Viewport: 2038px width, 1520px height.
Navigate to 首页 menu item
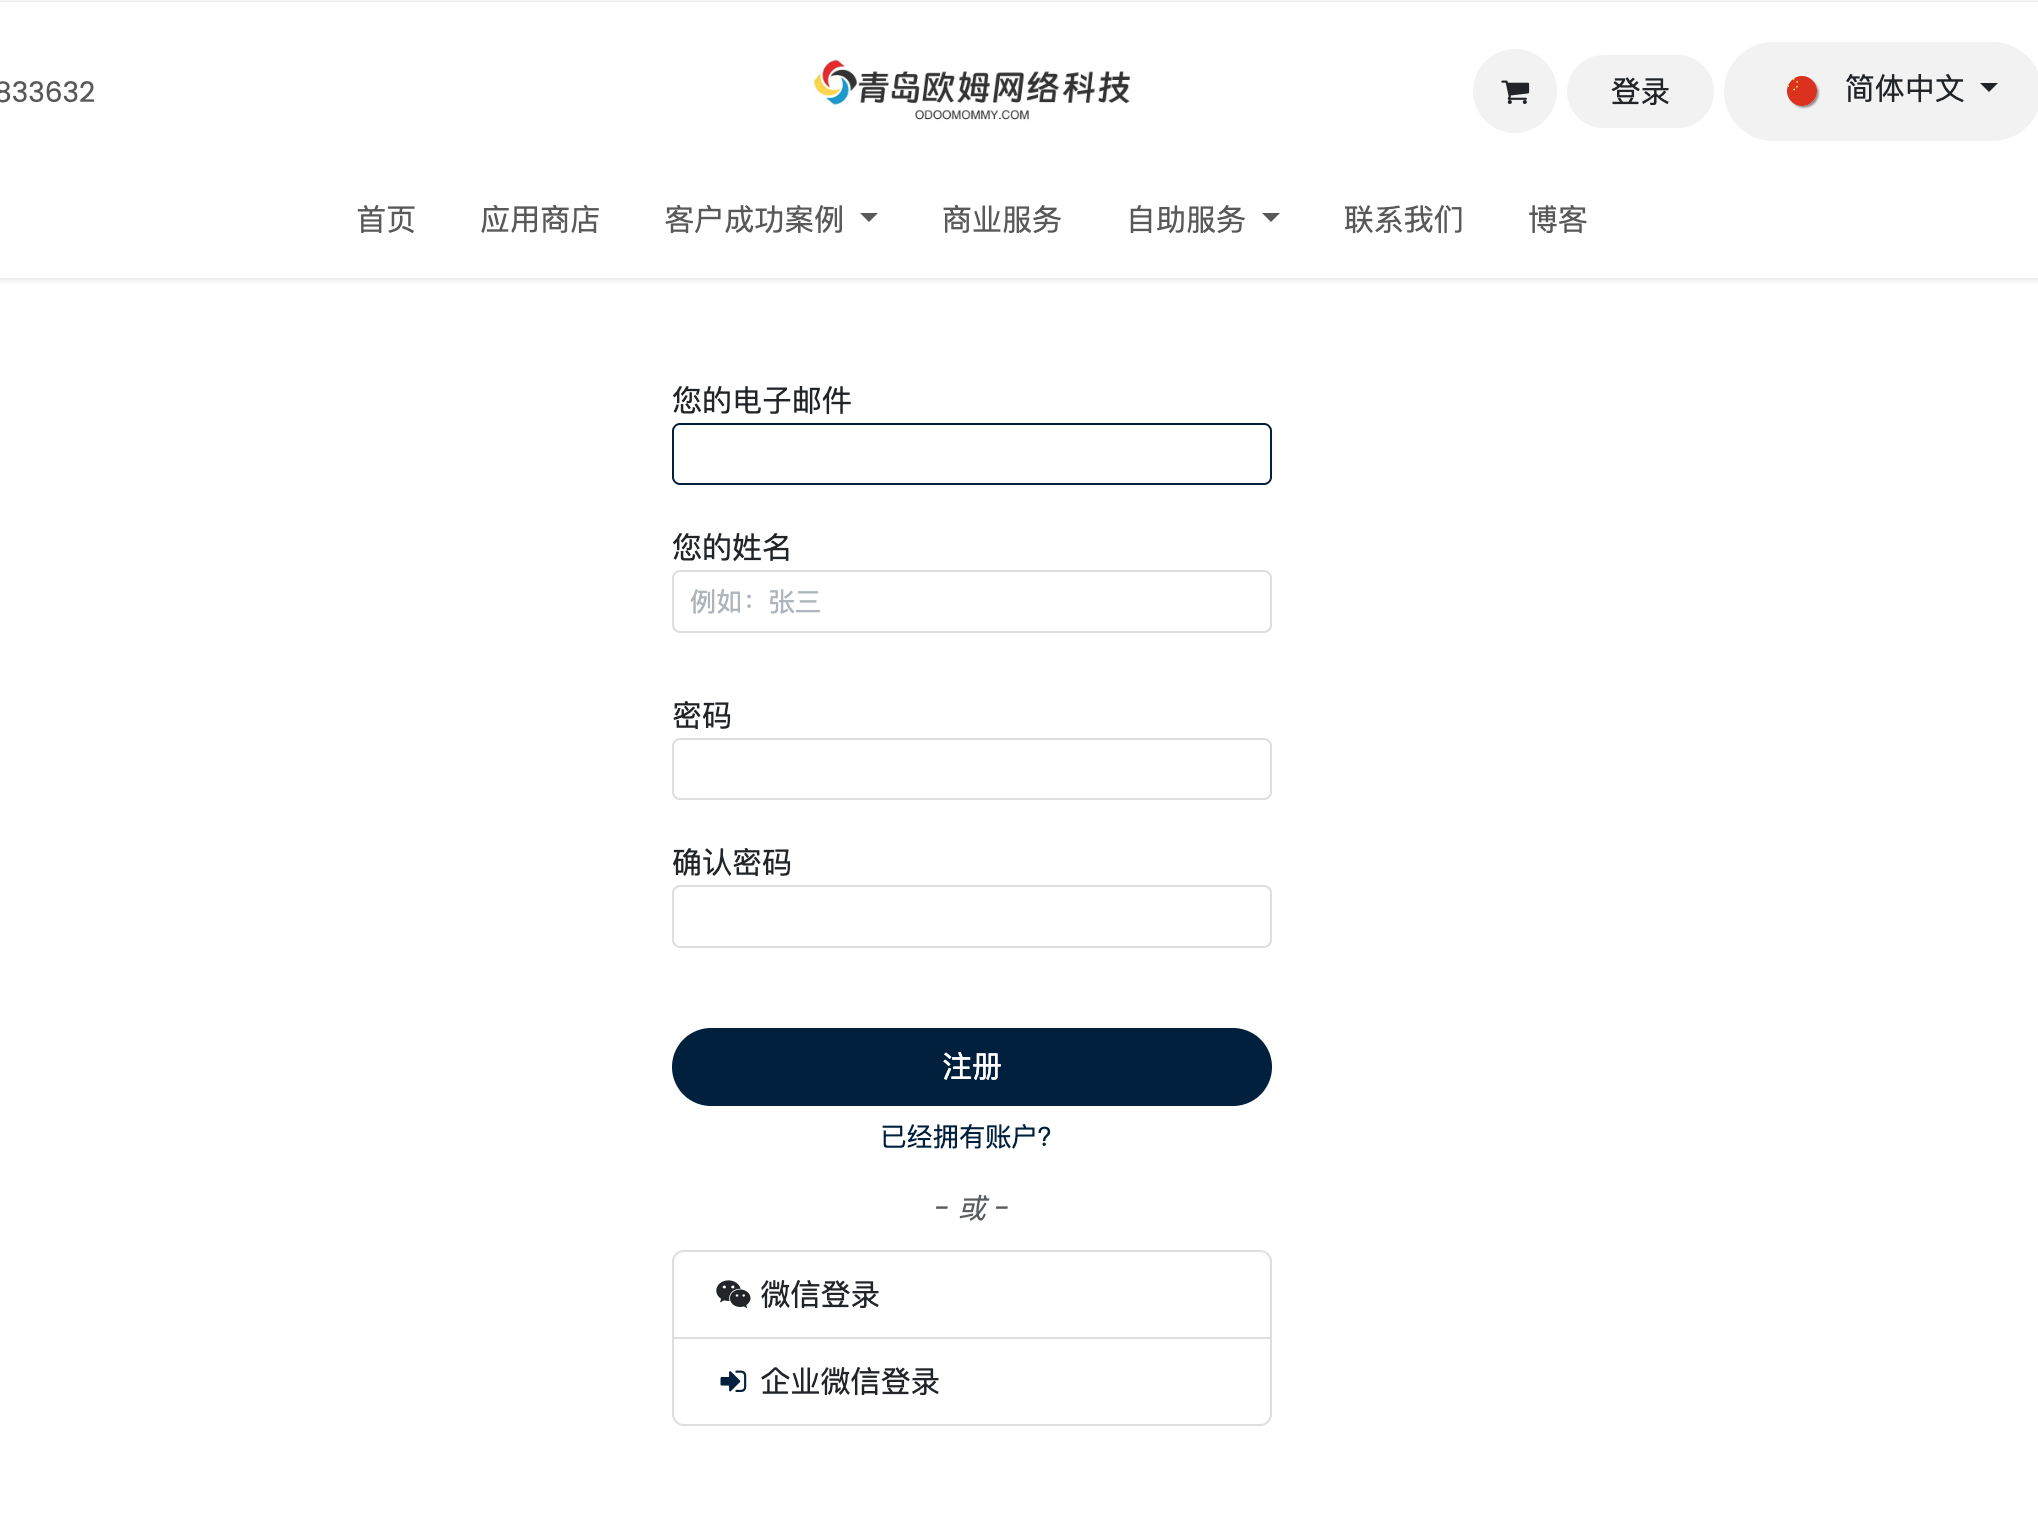click(386, 220)
